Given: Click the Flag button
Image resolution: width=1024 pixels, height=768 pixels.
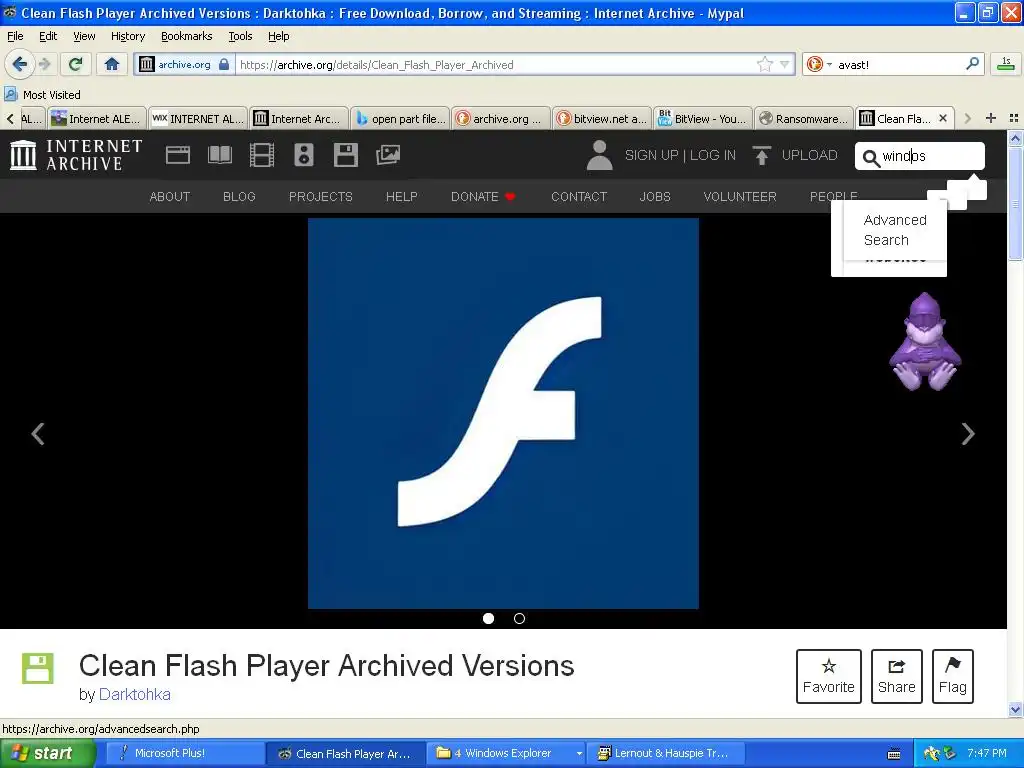Looking at the screenshot, I should pos(953,677).
